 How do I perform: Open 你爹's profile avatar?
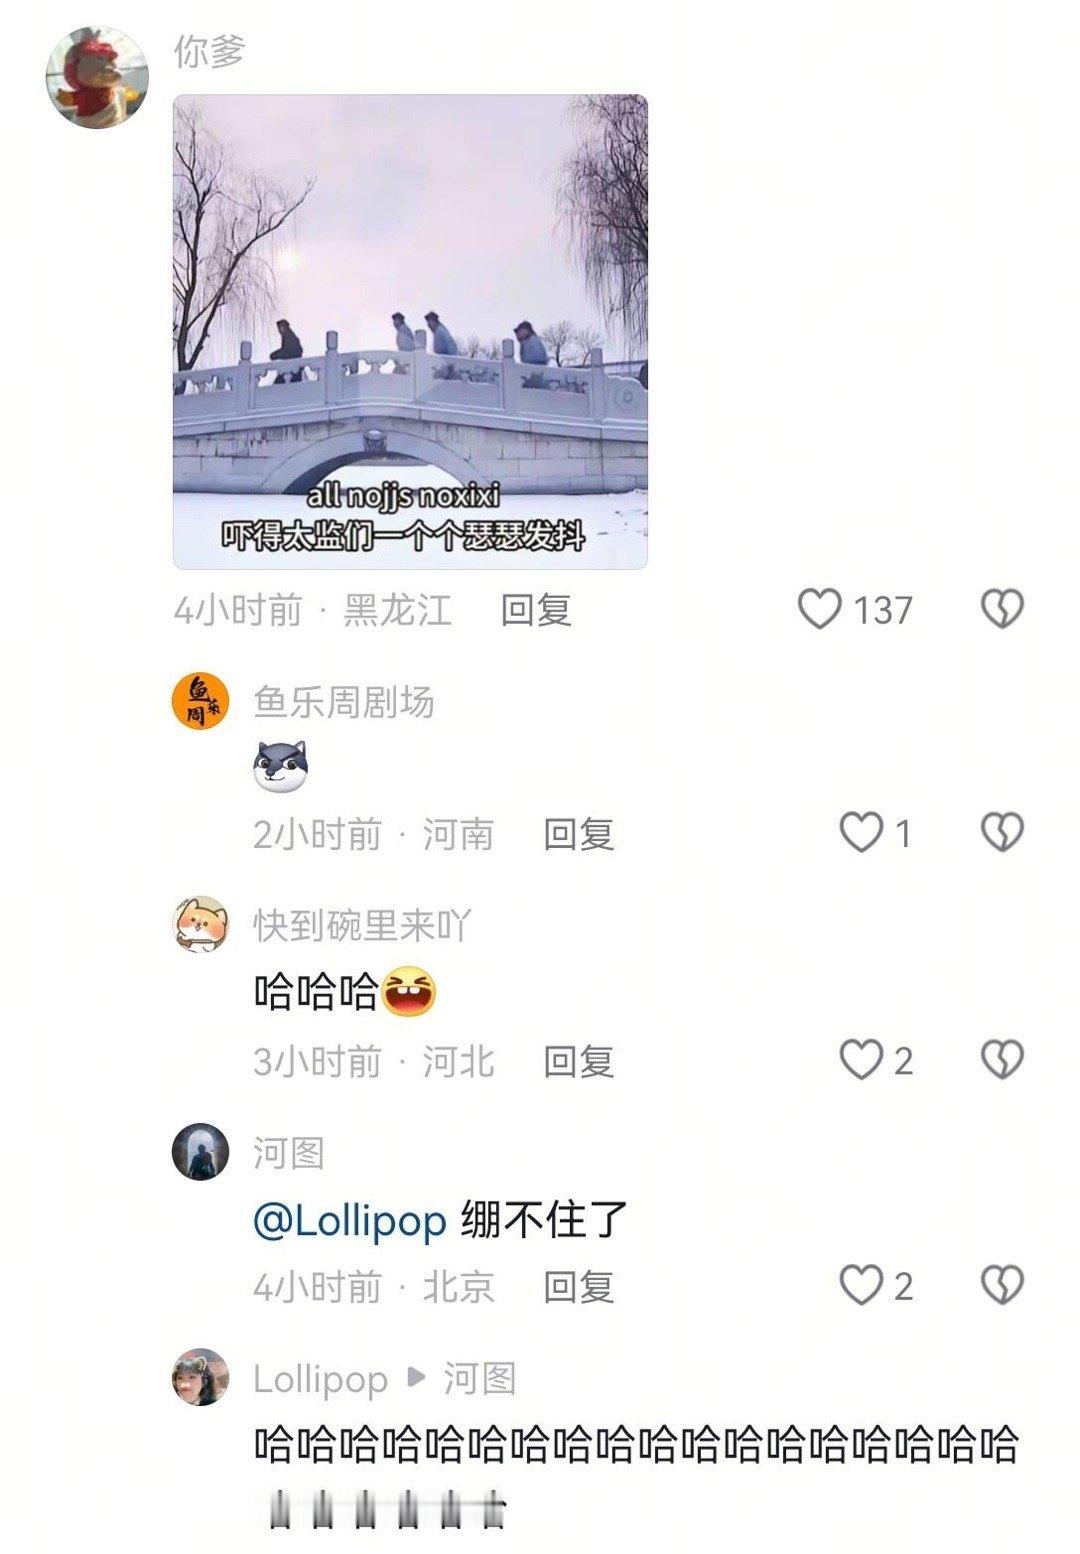click(97, 78)
